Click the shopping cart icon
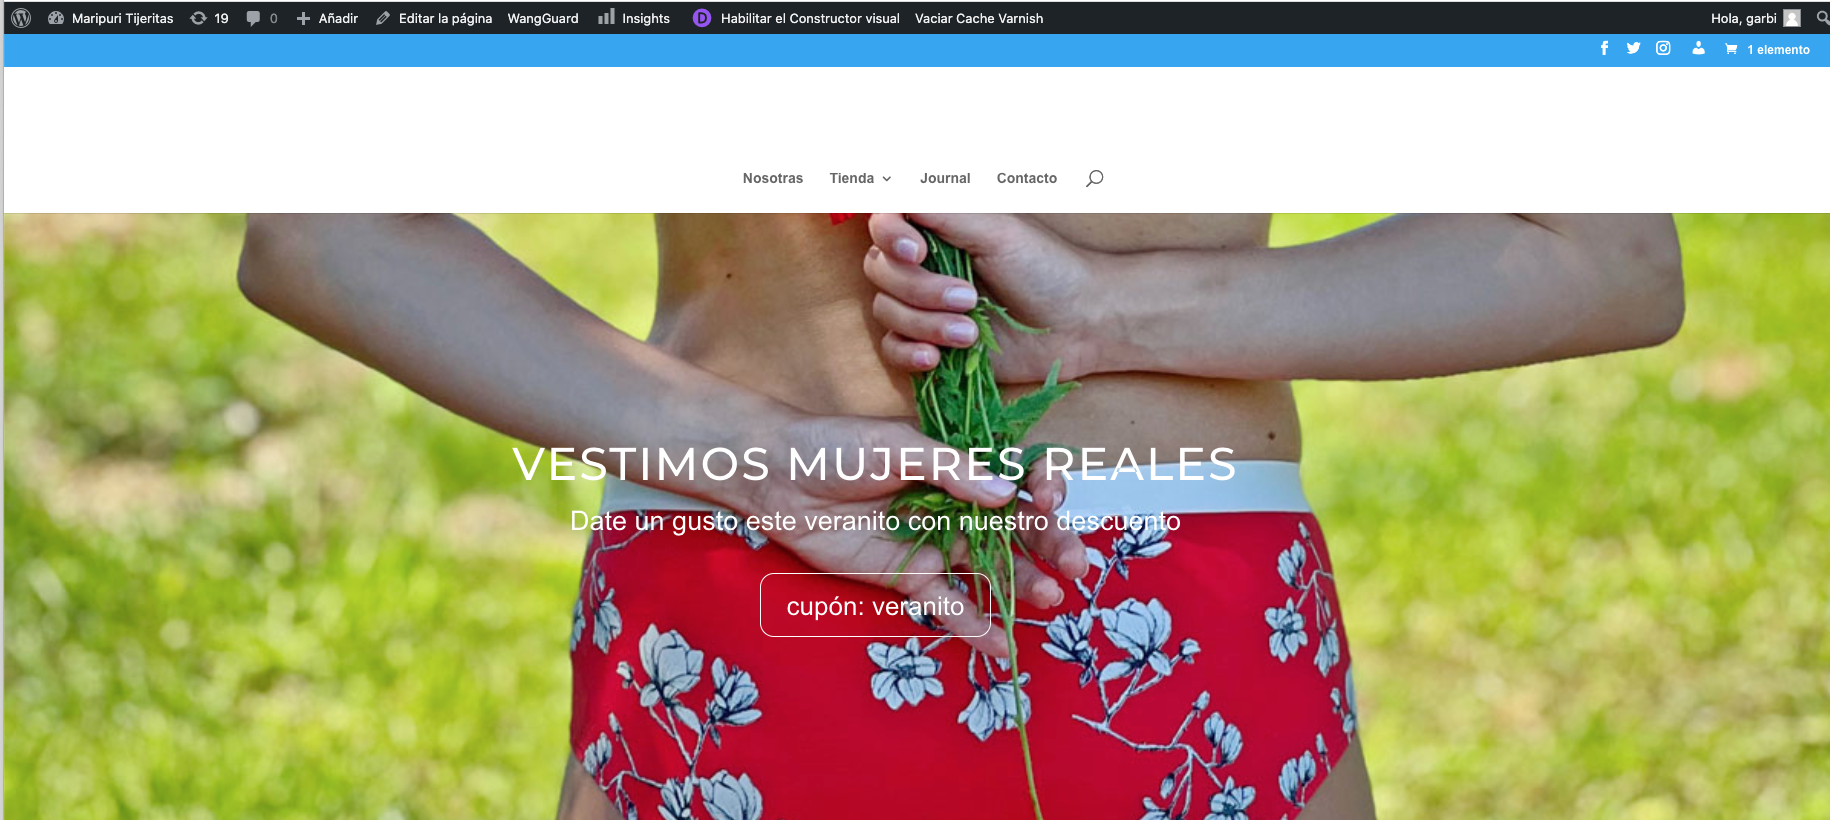This screenshot has height=820, width=1830. point(1731,49)
